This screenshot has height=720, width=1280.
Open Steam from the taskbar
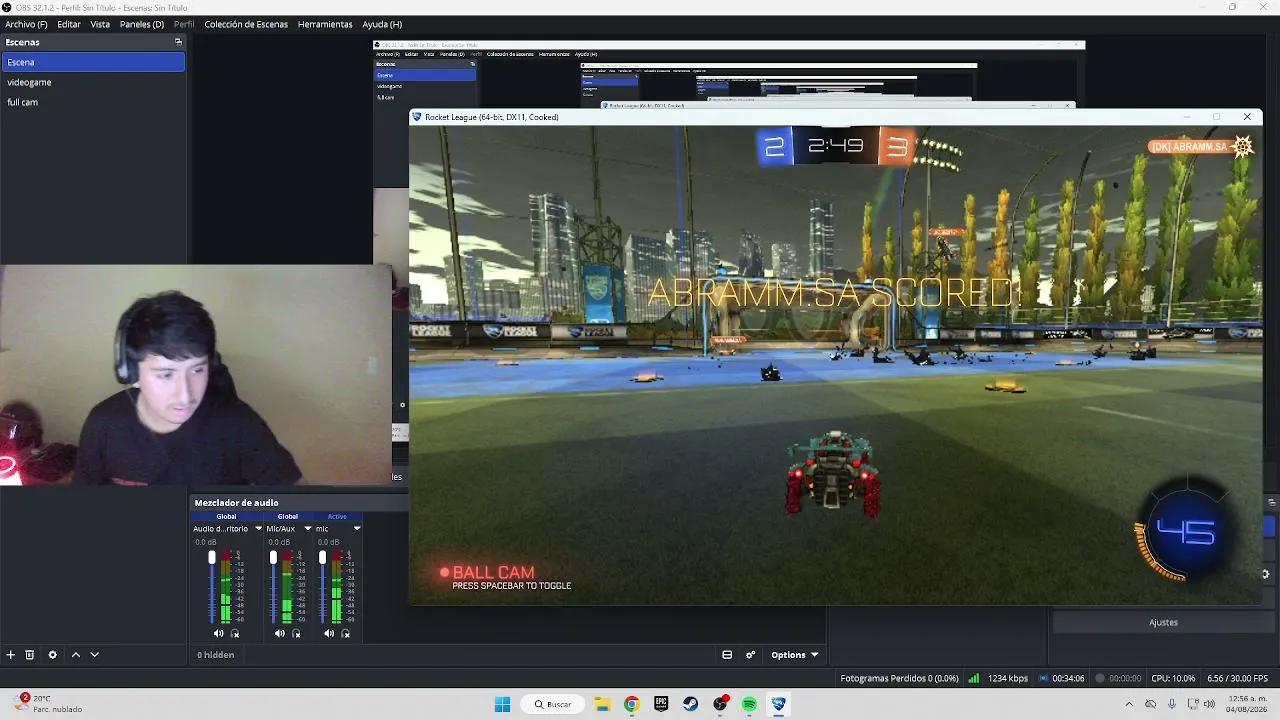click(690, 704)
